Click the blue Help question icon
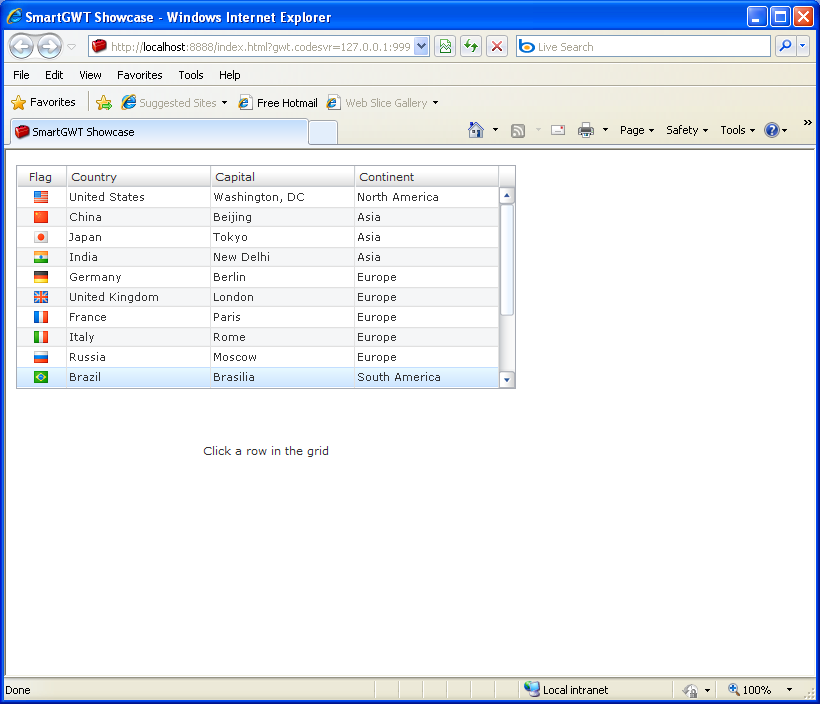The image size is (820, 704). 772,130
